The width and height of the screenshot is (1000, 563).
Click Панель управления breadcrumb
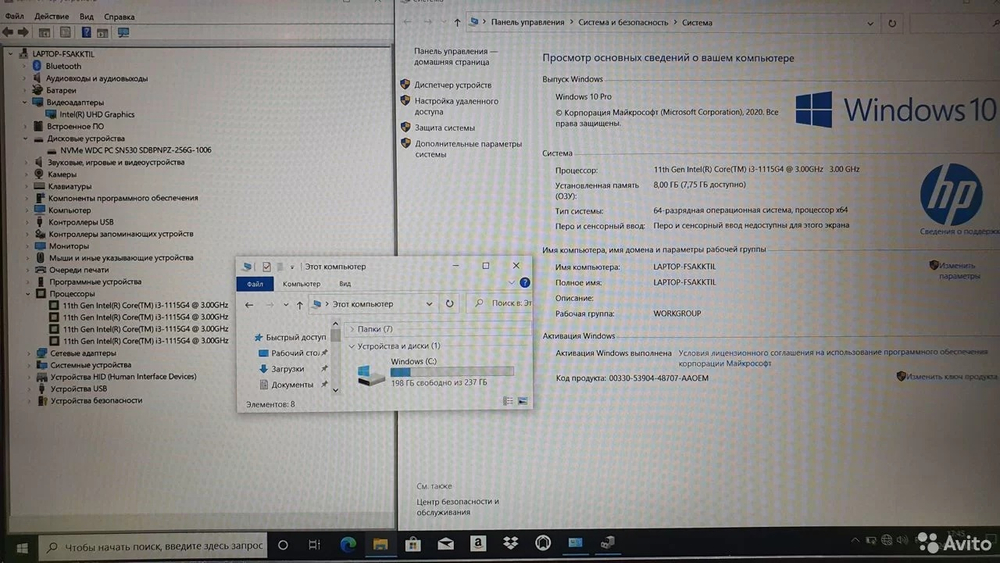(x=527, y=22)
